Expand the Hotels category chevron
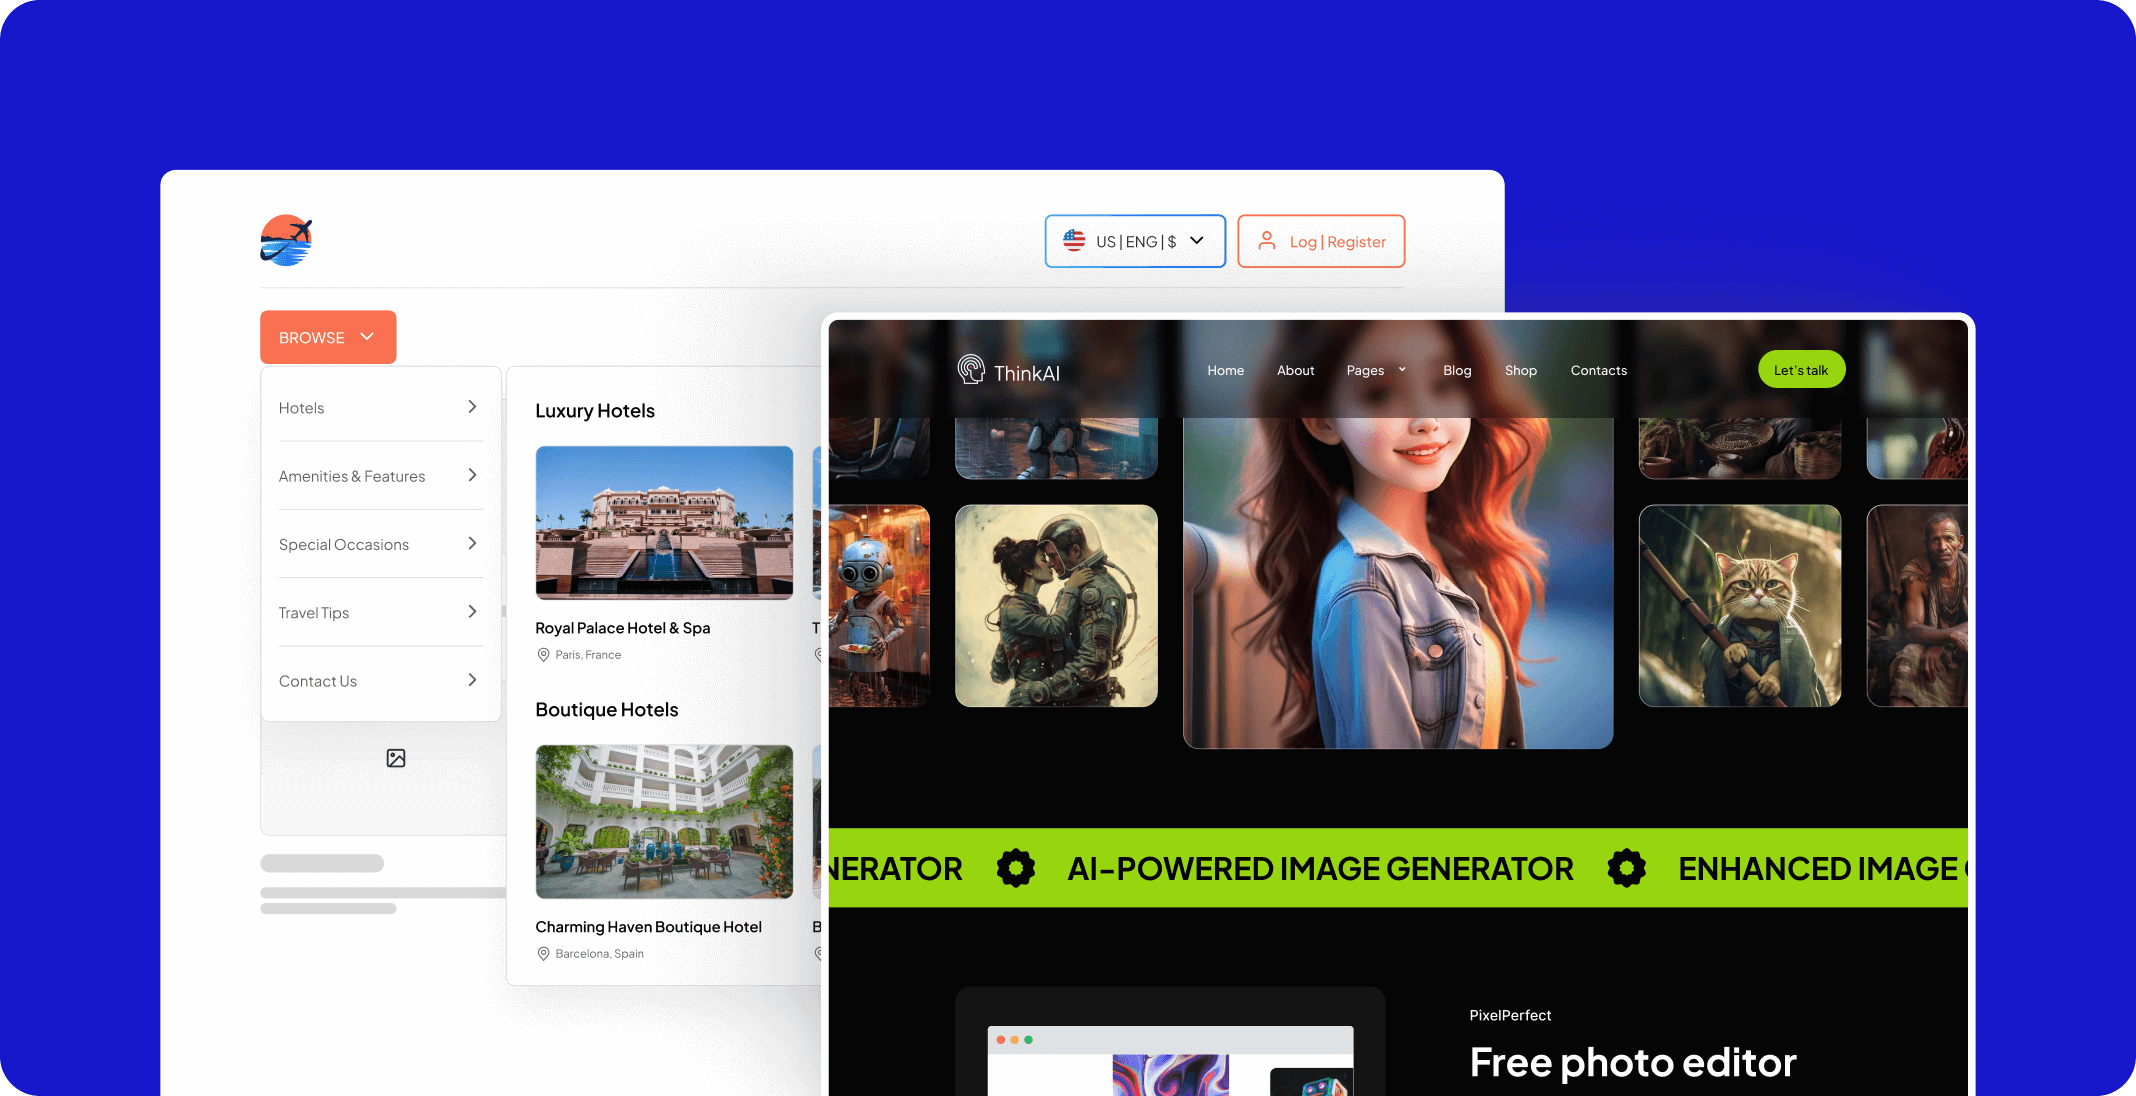The width and height of the screenshot is (2136, 1096). coord(471,407)
